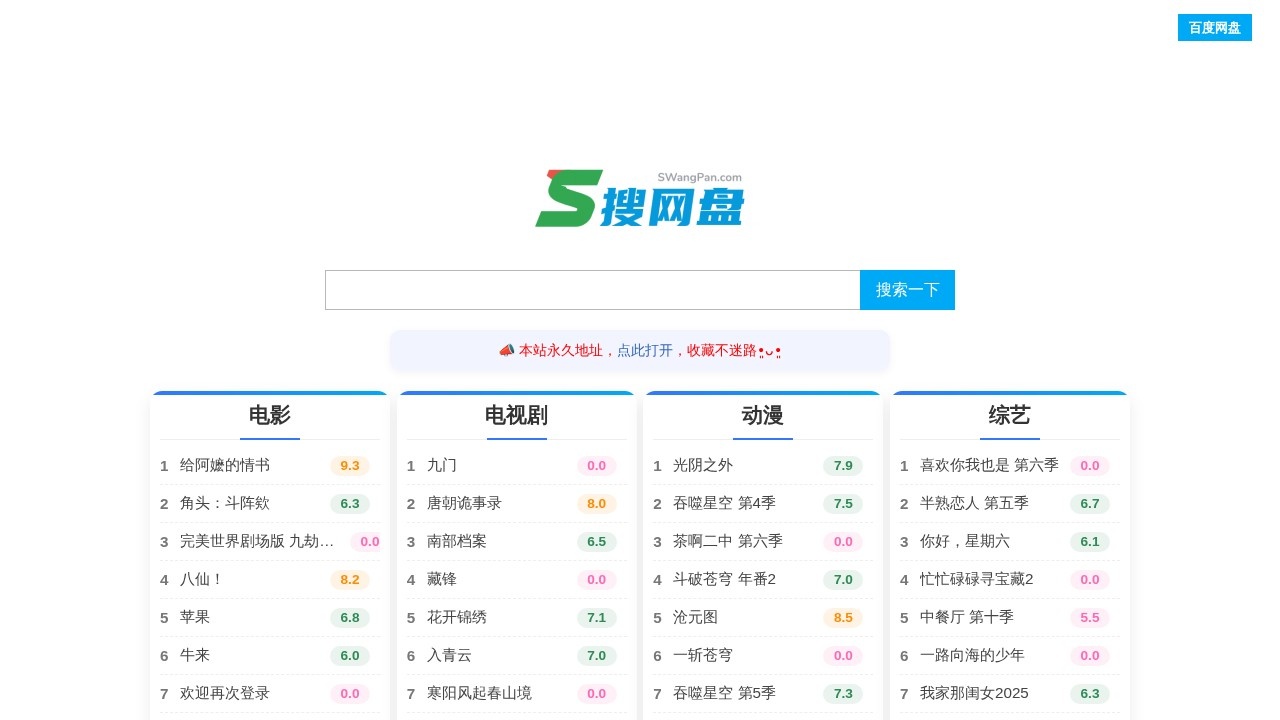Click the 6.5 rating of 南部档案
The height and width of the screenshot is (720, 1280).
point(597,541)
